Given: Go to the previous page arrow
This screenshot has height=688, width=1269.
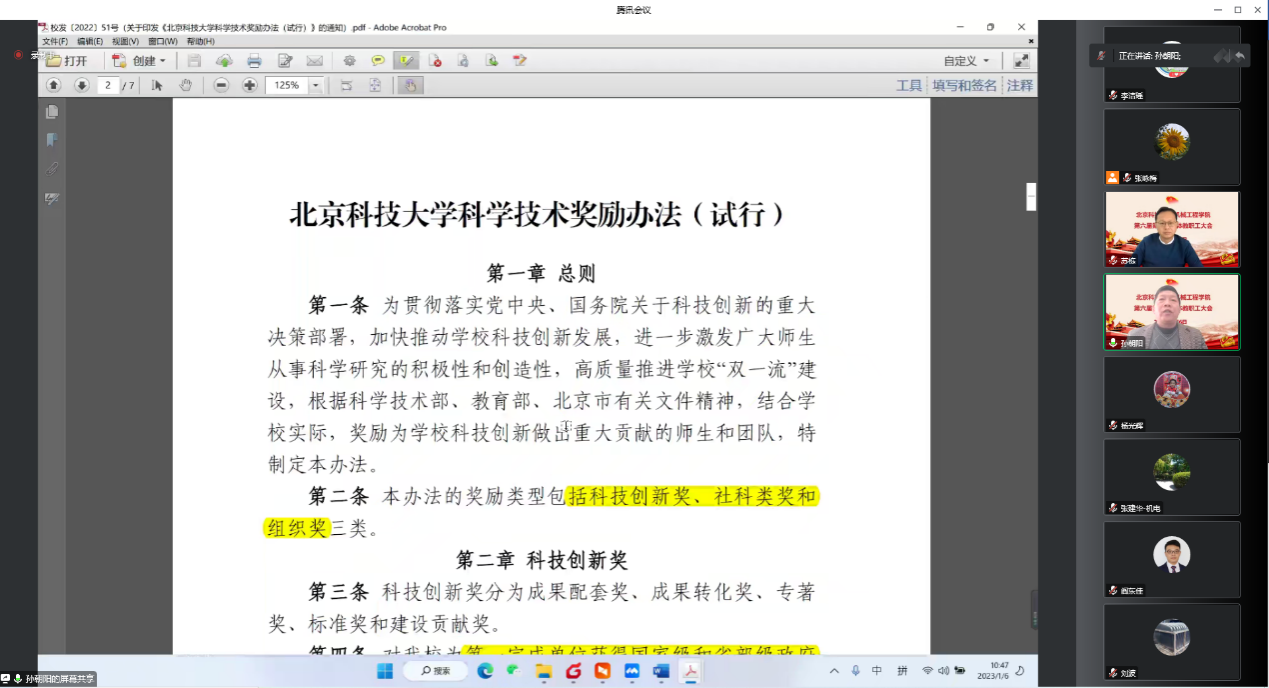Looking at the screenshot, I should pyautogui.click(x=54, y=86).
